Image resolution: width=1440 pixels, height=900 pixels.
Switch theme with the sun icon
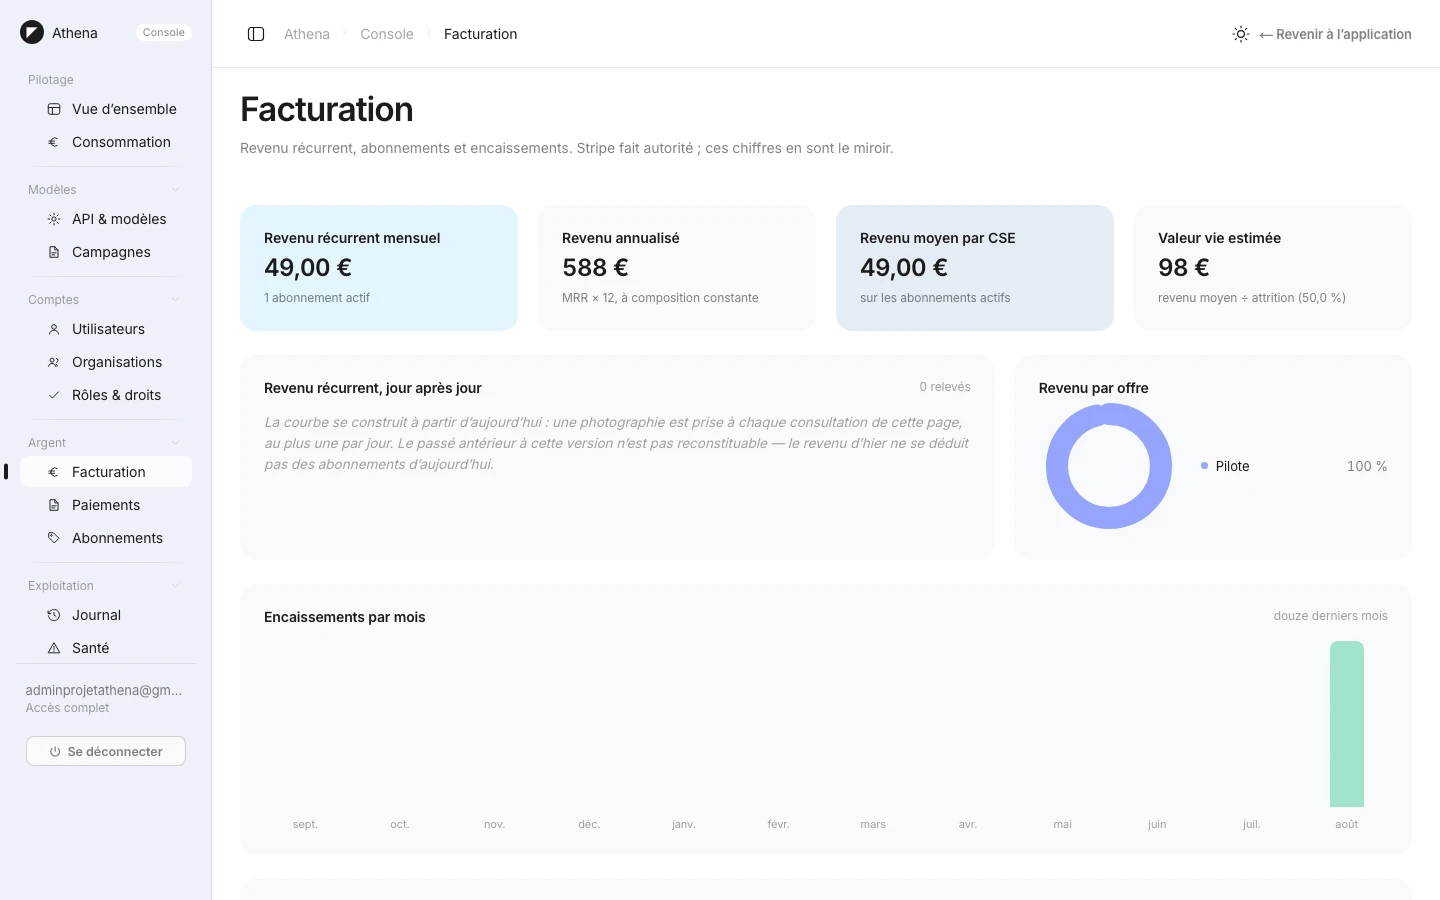1241,34
